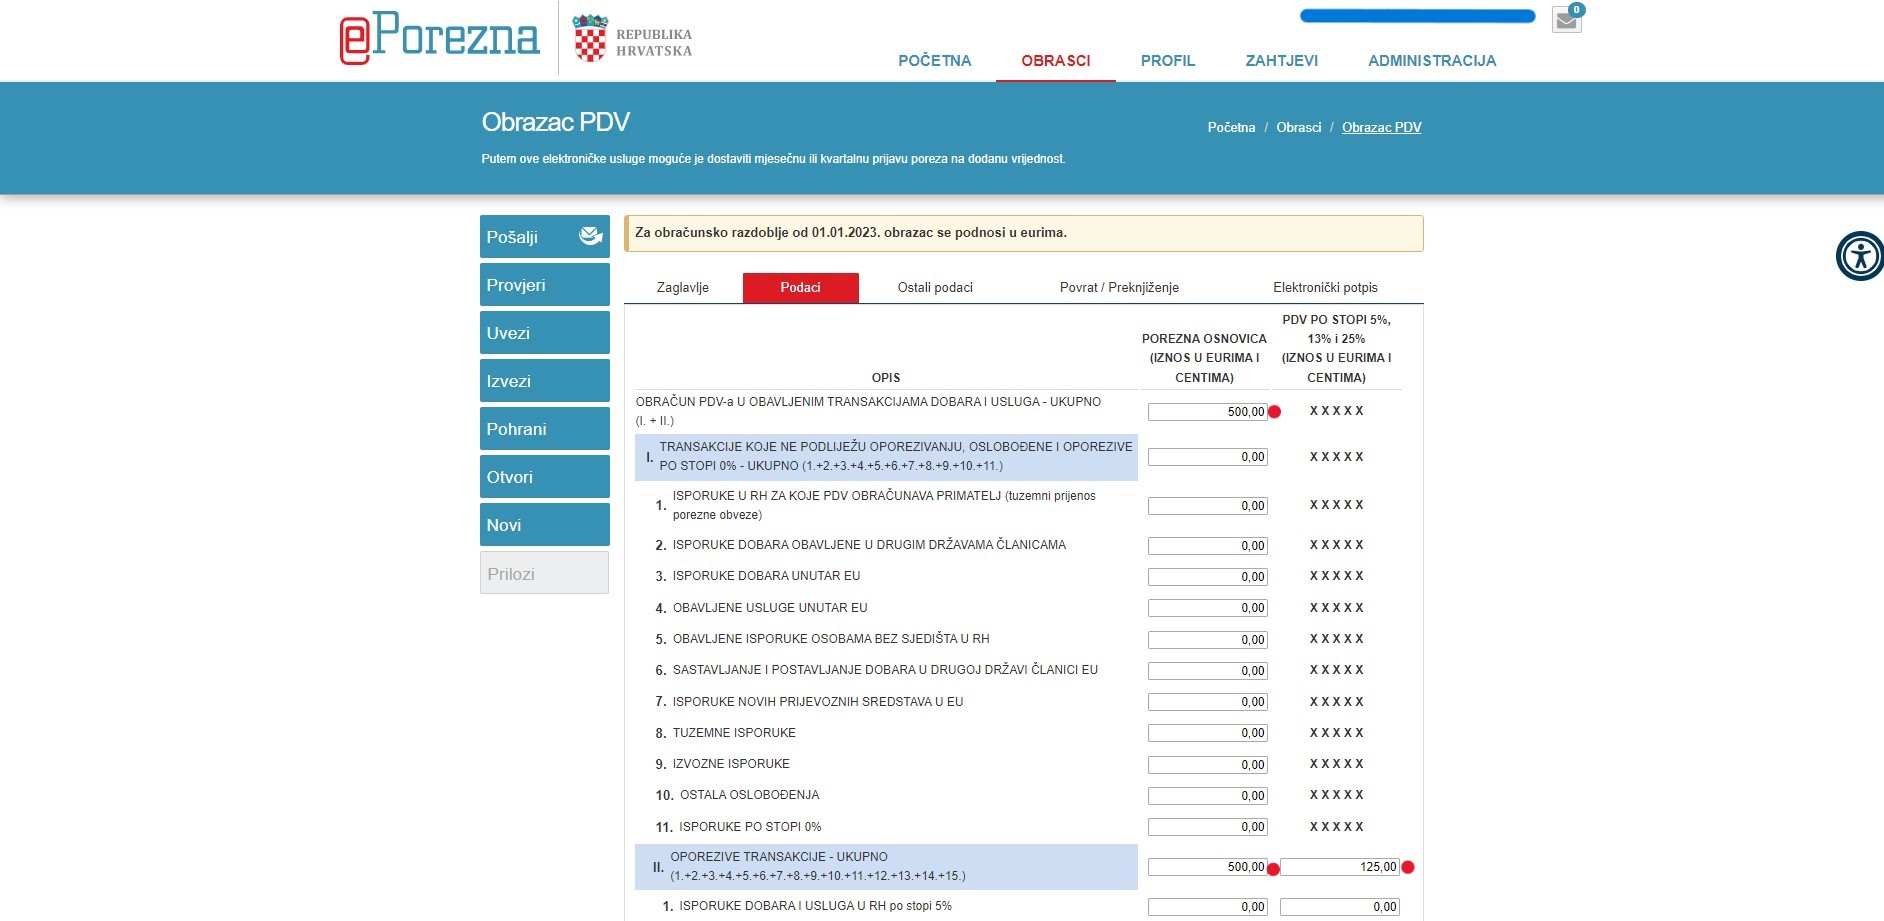Open PROFIL in top navigation
This screenshot has width=1884, height=921.
point(1167,61)
